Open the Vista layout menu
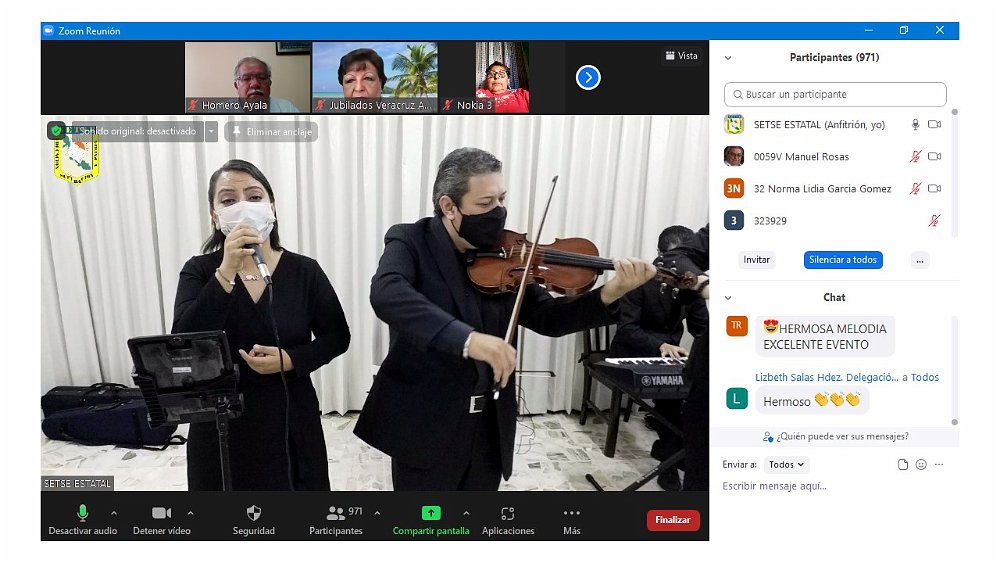The height and width of the screenshot is (563, 1000). coord(681,56)
